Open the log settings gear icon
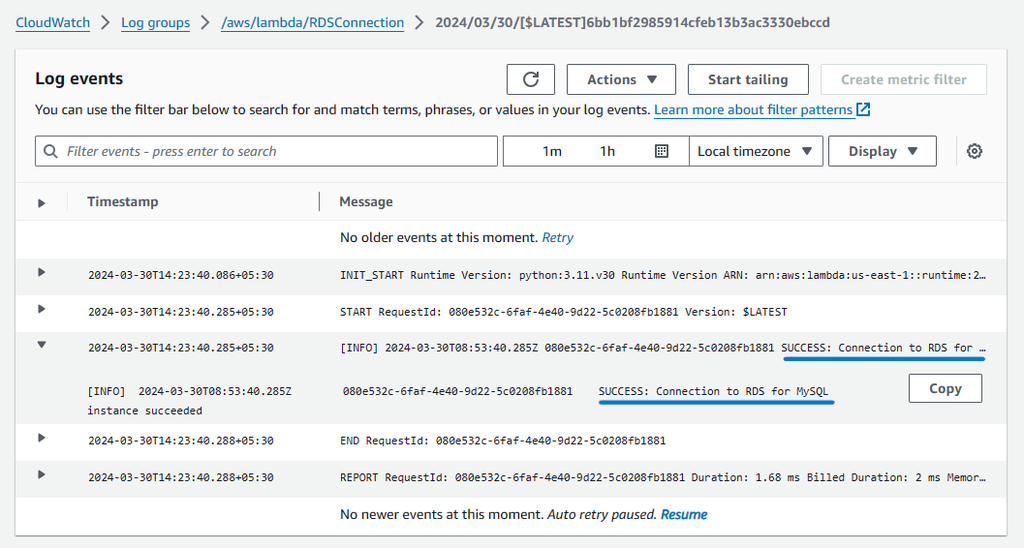Viewport: 1024px width, 548px height. tap(975, 151)
